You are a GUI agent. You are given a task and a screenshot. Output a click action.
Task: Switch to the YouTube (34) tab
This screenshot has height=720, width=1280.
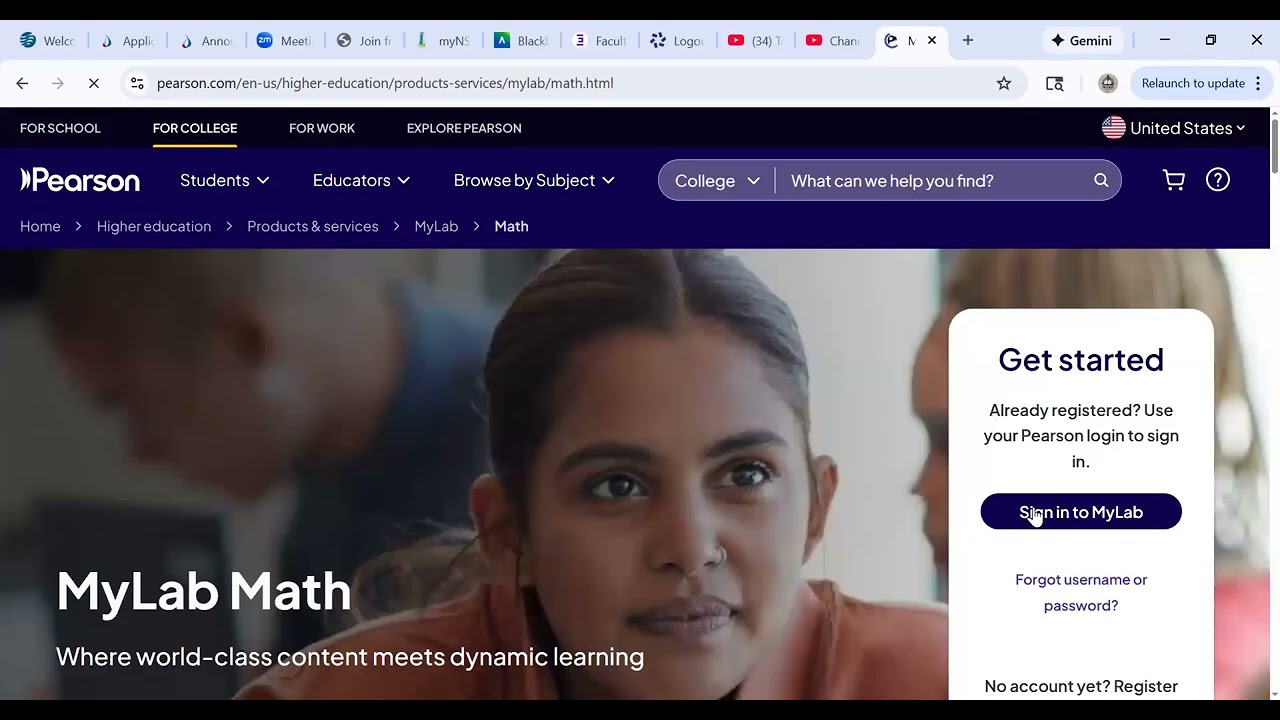[x=757, y=40]
